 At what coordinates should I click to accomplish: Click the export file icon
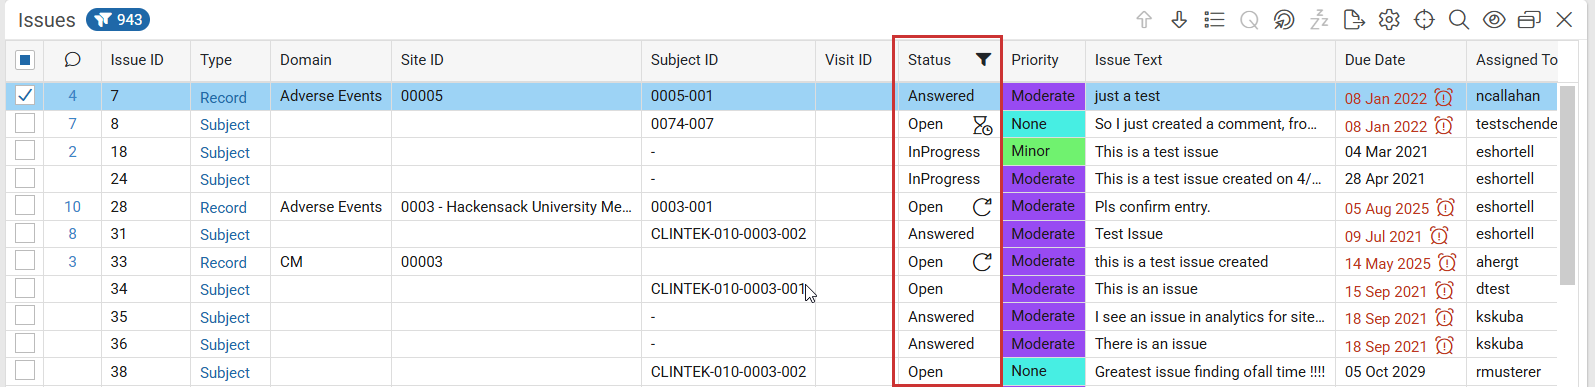pos(1354,20)
